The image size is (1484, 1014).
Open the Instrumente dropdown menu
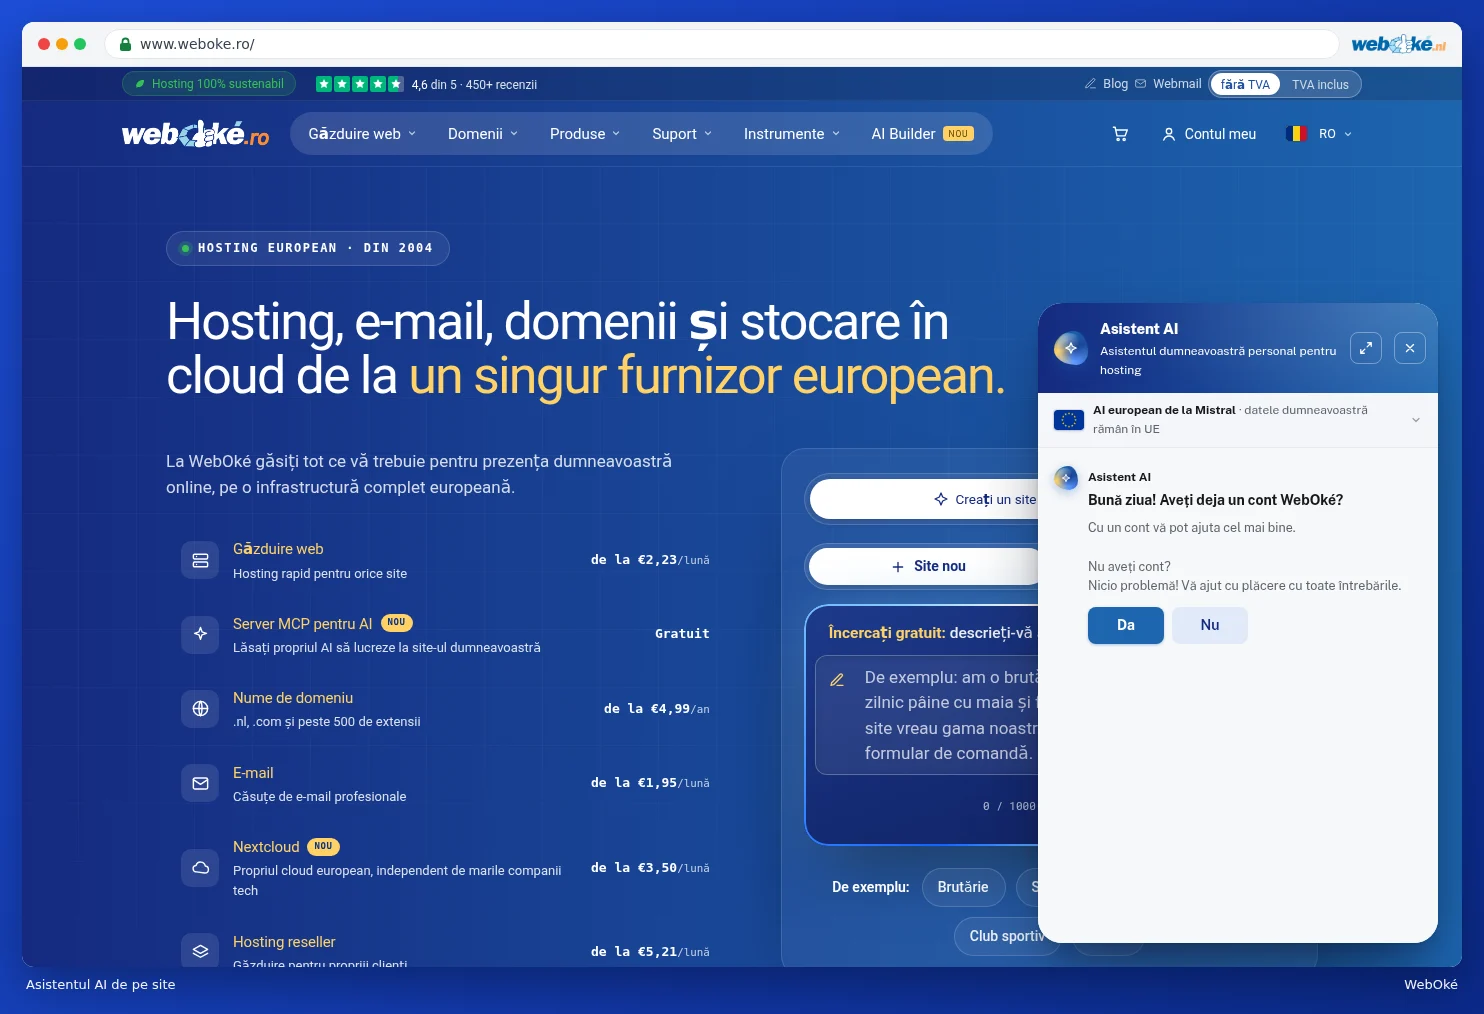[792, 134]
